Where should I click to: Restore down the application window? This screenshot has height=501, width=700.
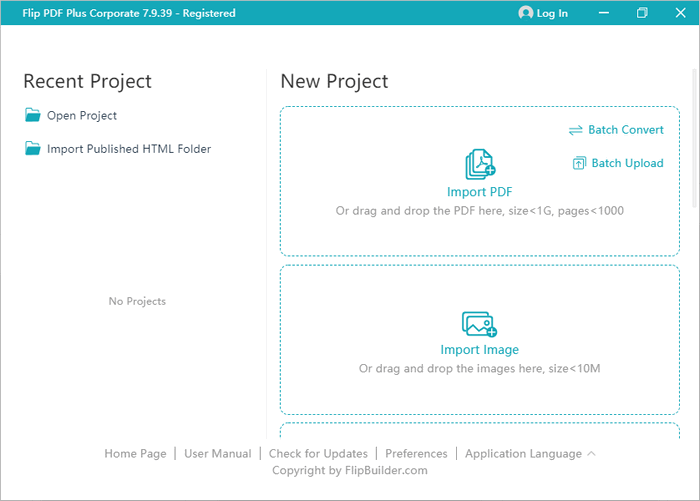[642, 13]
